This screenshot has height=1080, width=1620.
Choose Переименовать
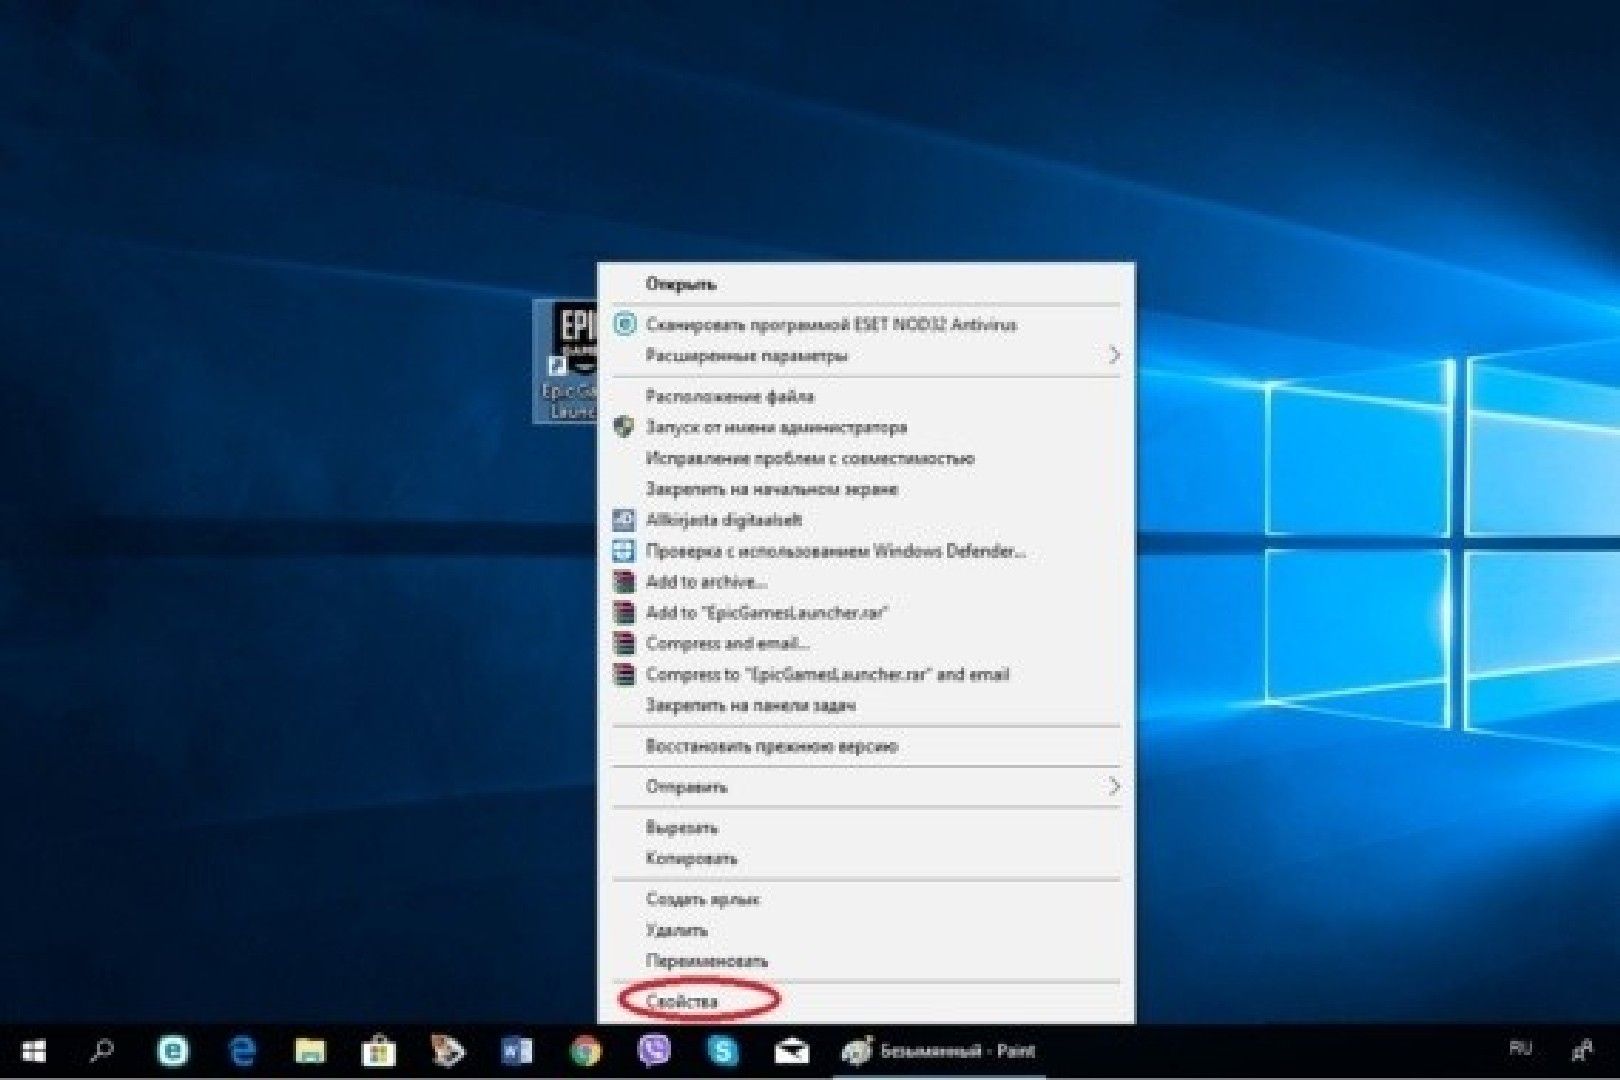[x=866, y=961]
